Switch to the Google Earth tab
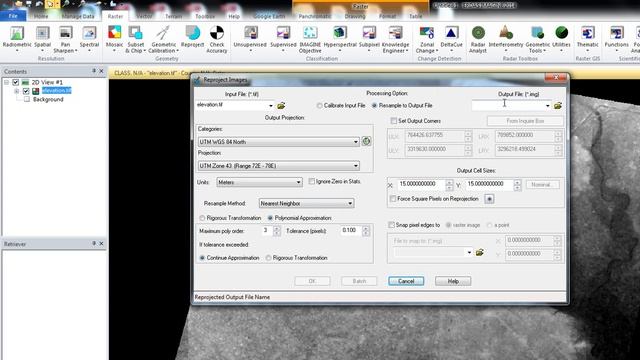640x360 pixels. [x=269, y=16]
